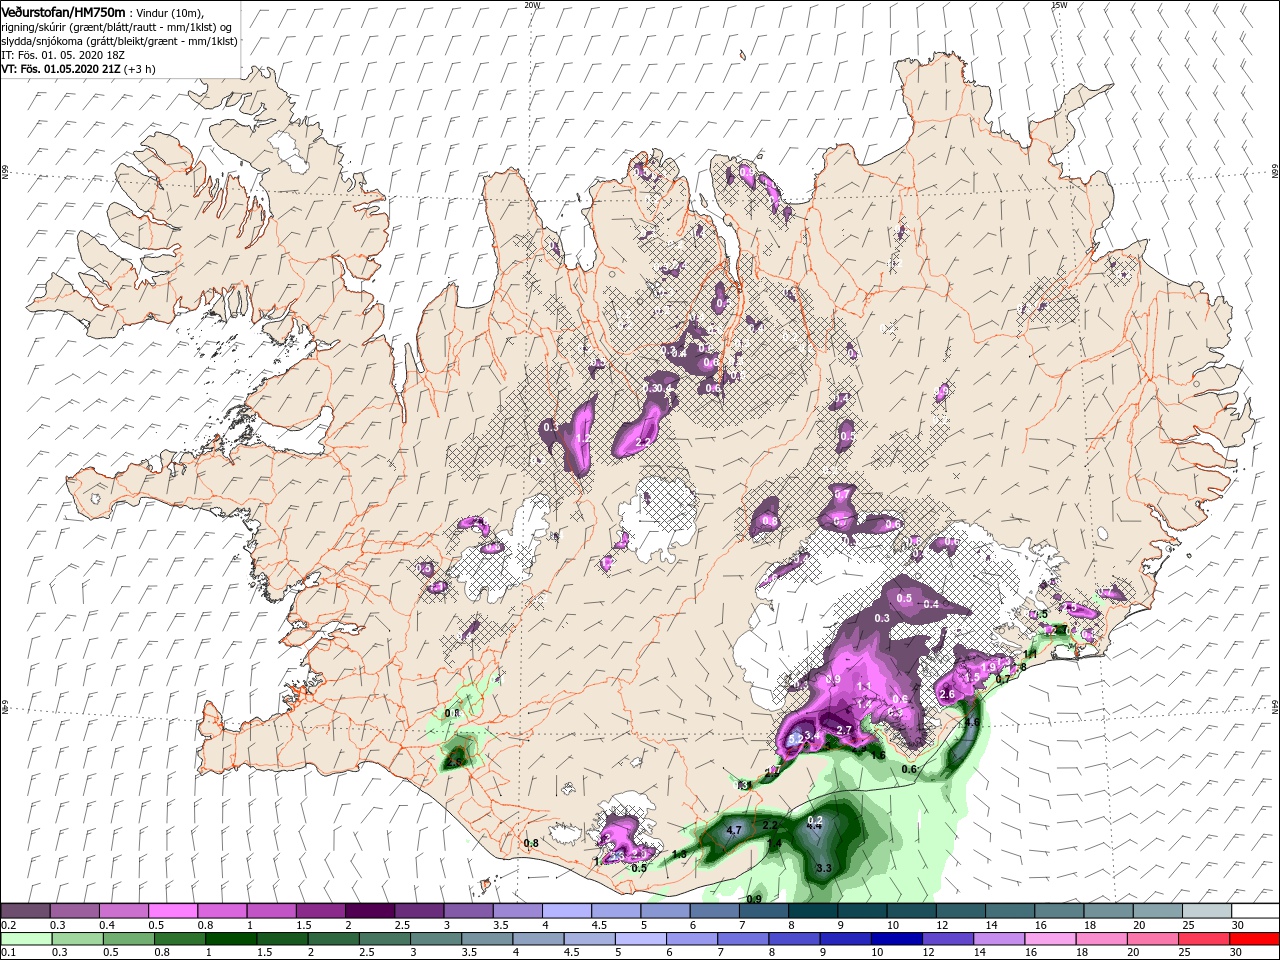This screenshot has height=960, width=1280.
Task: Click the bright red swatch after 30 in lower legend
Action: [1255, 939]
